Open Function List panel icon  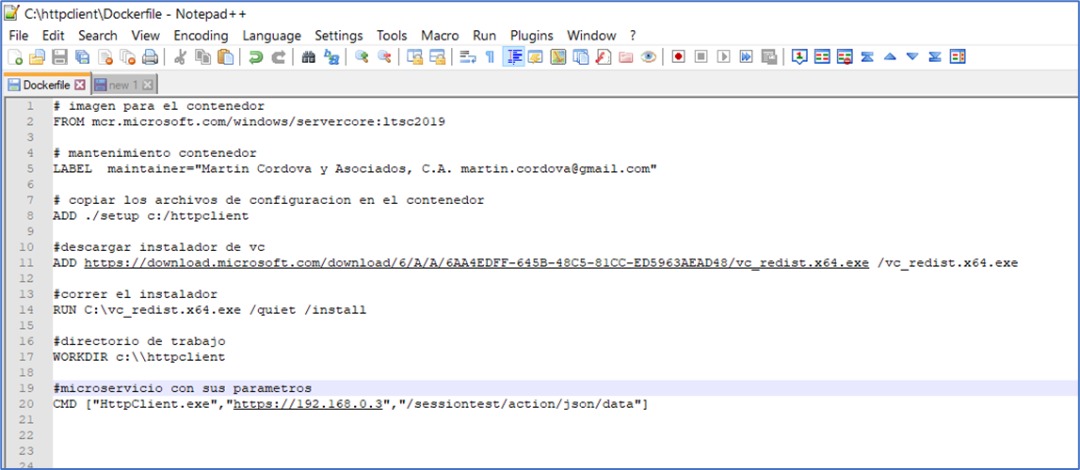pyautogui.click(x=603, y=58)
